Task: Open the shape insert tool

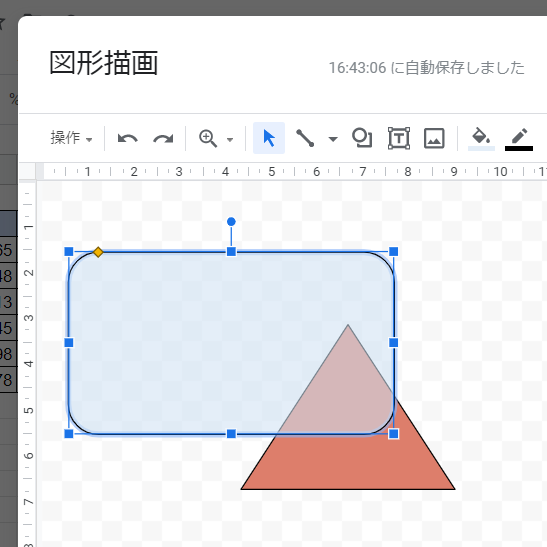Action: tap(362, 138)
